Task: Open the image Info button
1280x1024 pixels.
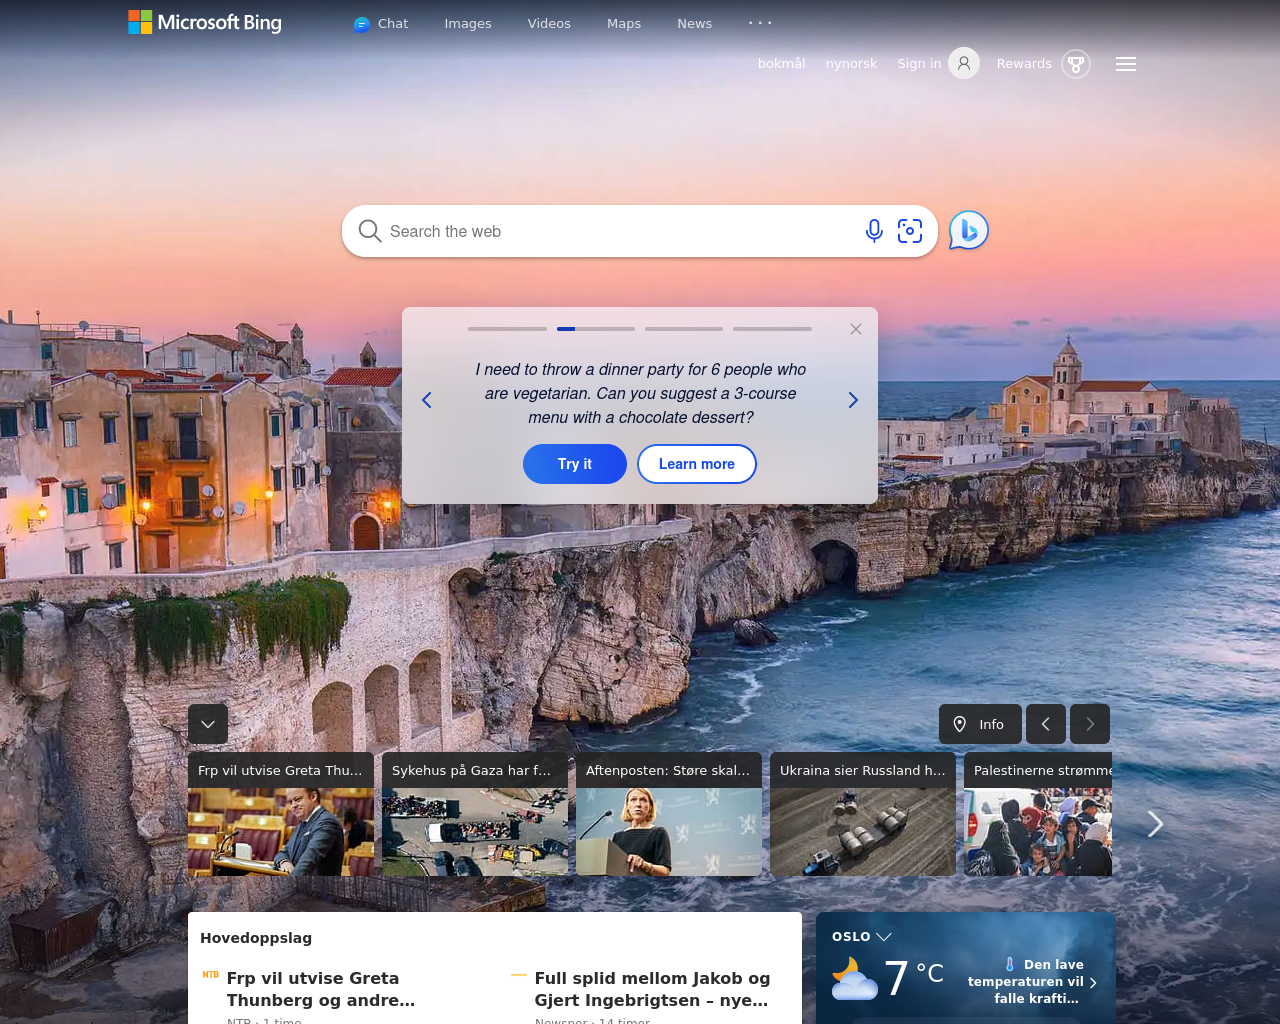Action: [x=980, y=724]
